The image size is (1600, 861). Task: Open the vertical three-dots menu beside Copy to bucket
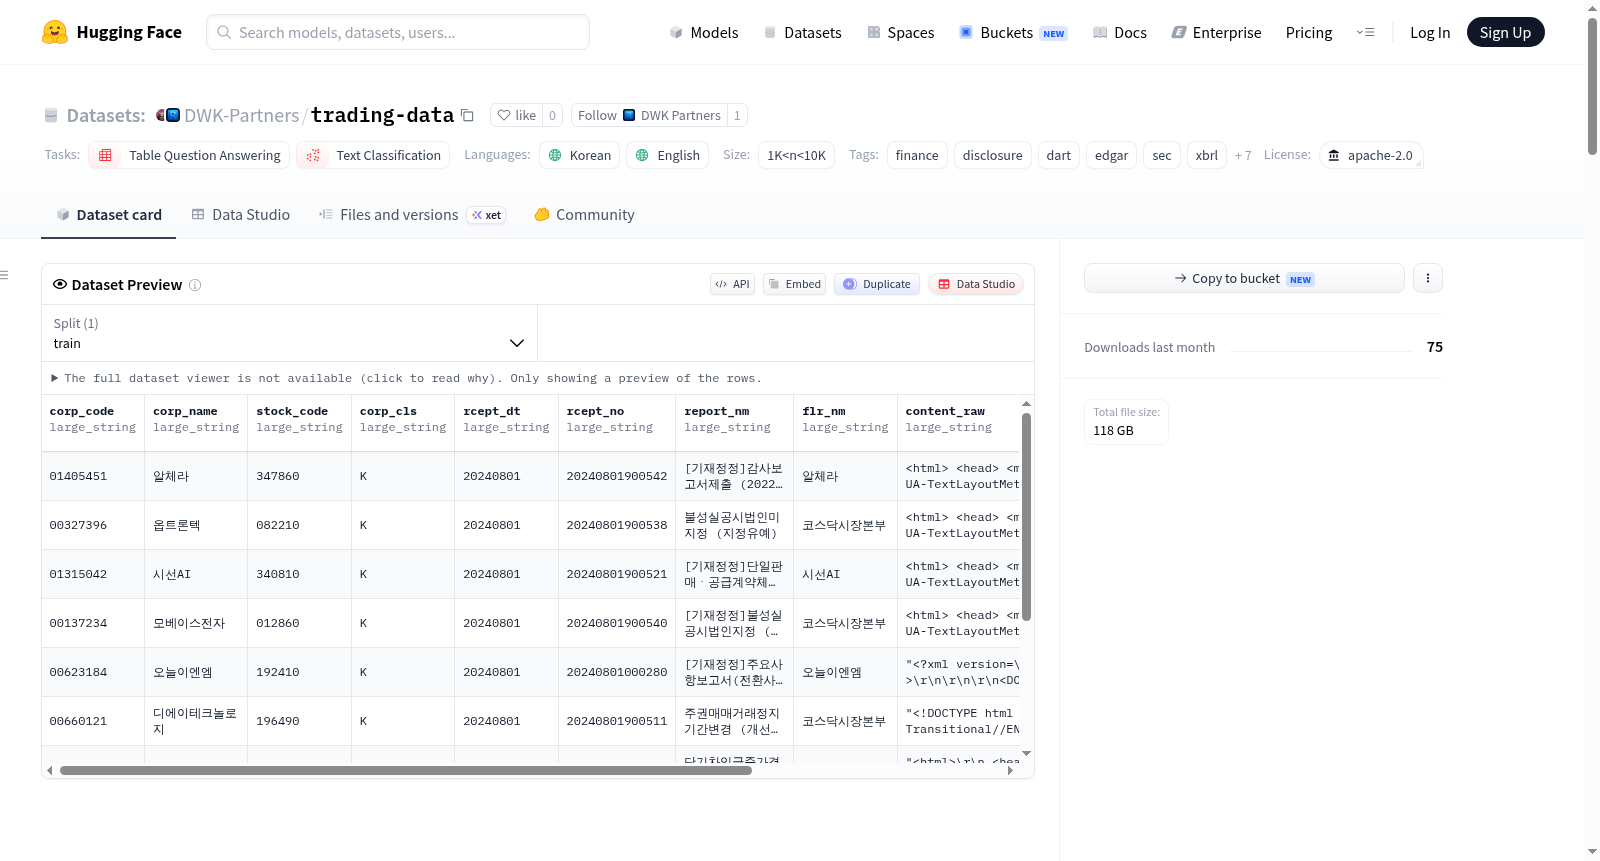[1428, 278]
